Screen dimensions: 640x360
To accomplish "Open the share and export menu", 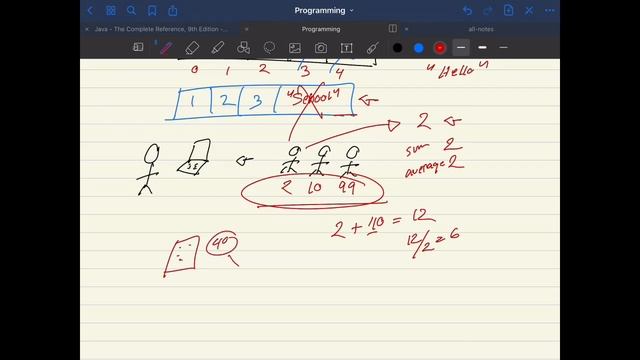I will tap(173, 11).
